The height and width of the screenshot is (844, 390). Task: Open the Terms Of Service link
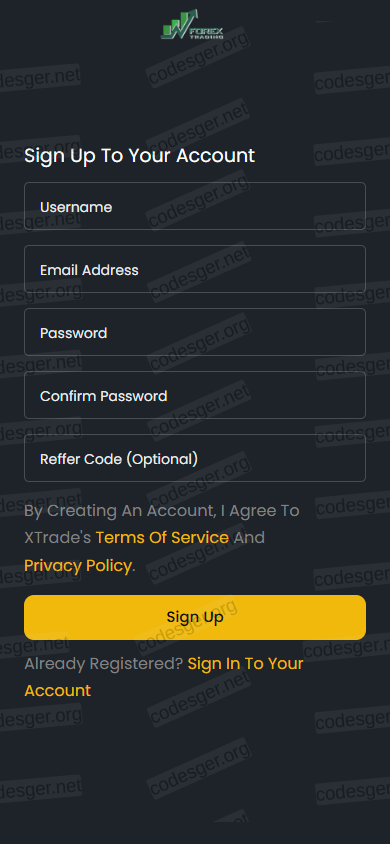tap(162, 537)
